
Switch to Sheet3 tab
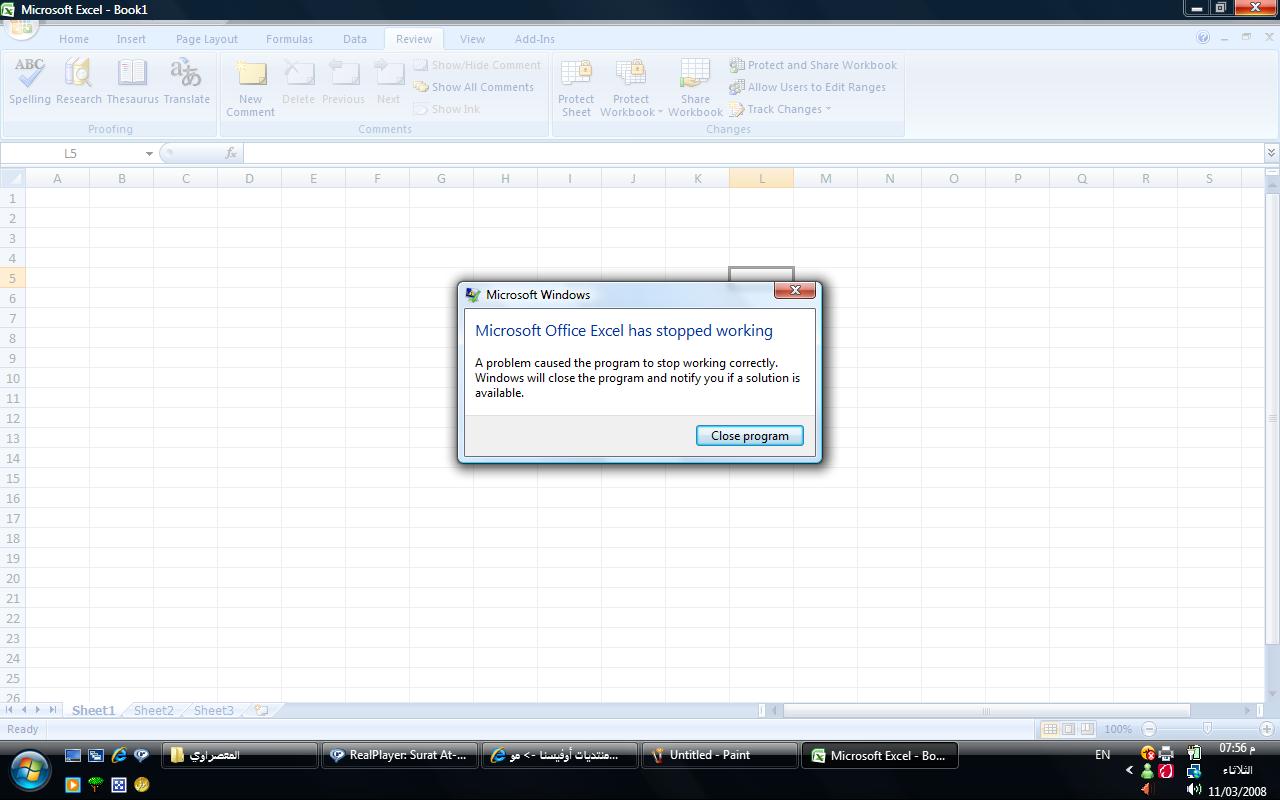pos(213,710)
